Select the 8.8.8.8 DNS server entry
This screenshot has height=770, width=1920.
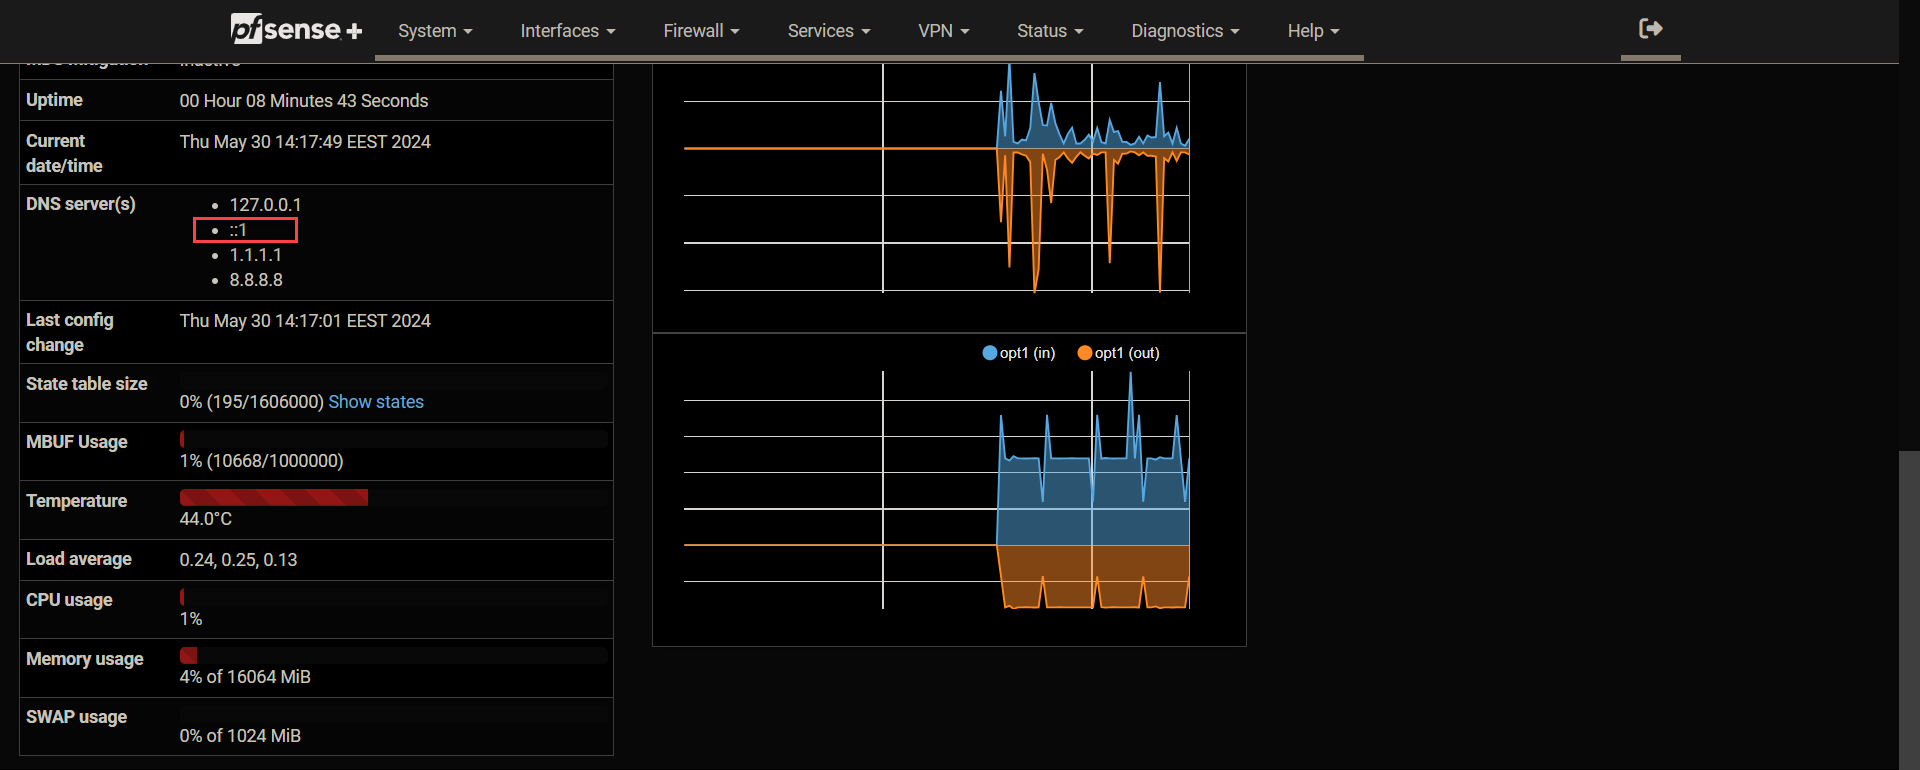click(256, 280)
